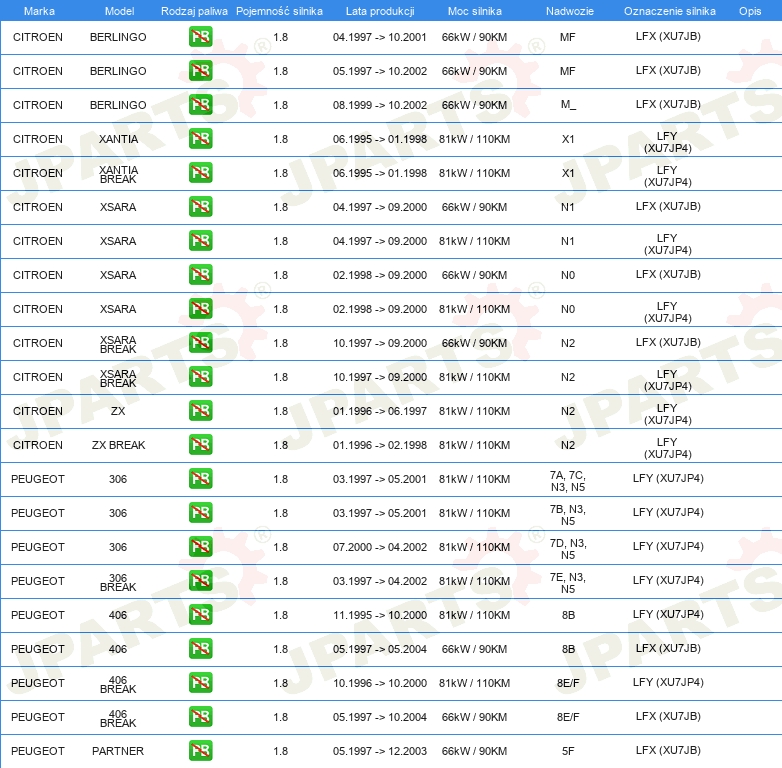Click Moc silnika column header
The width and height of the screenshot is (782, 768).
click(475, 11)
